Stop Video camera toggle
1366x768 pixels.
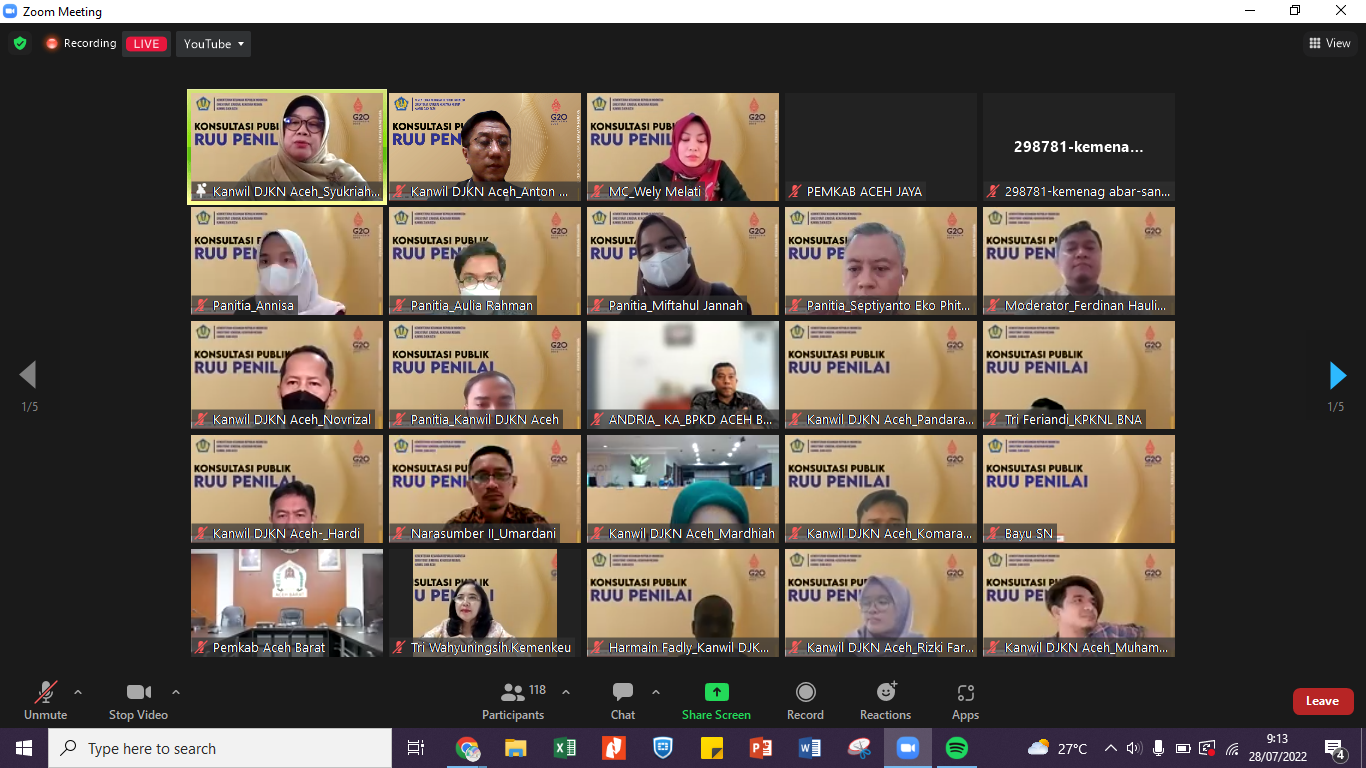click(x=138, y=700)
